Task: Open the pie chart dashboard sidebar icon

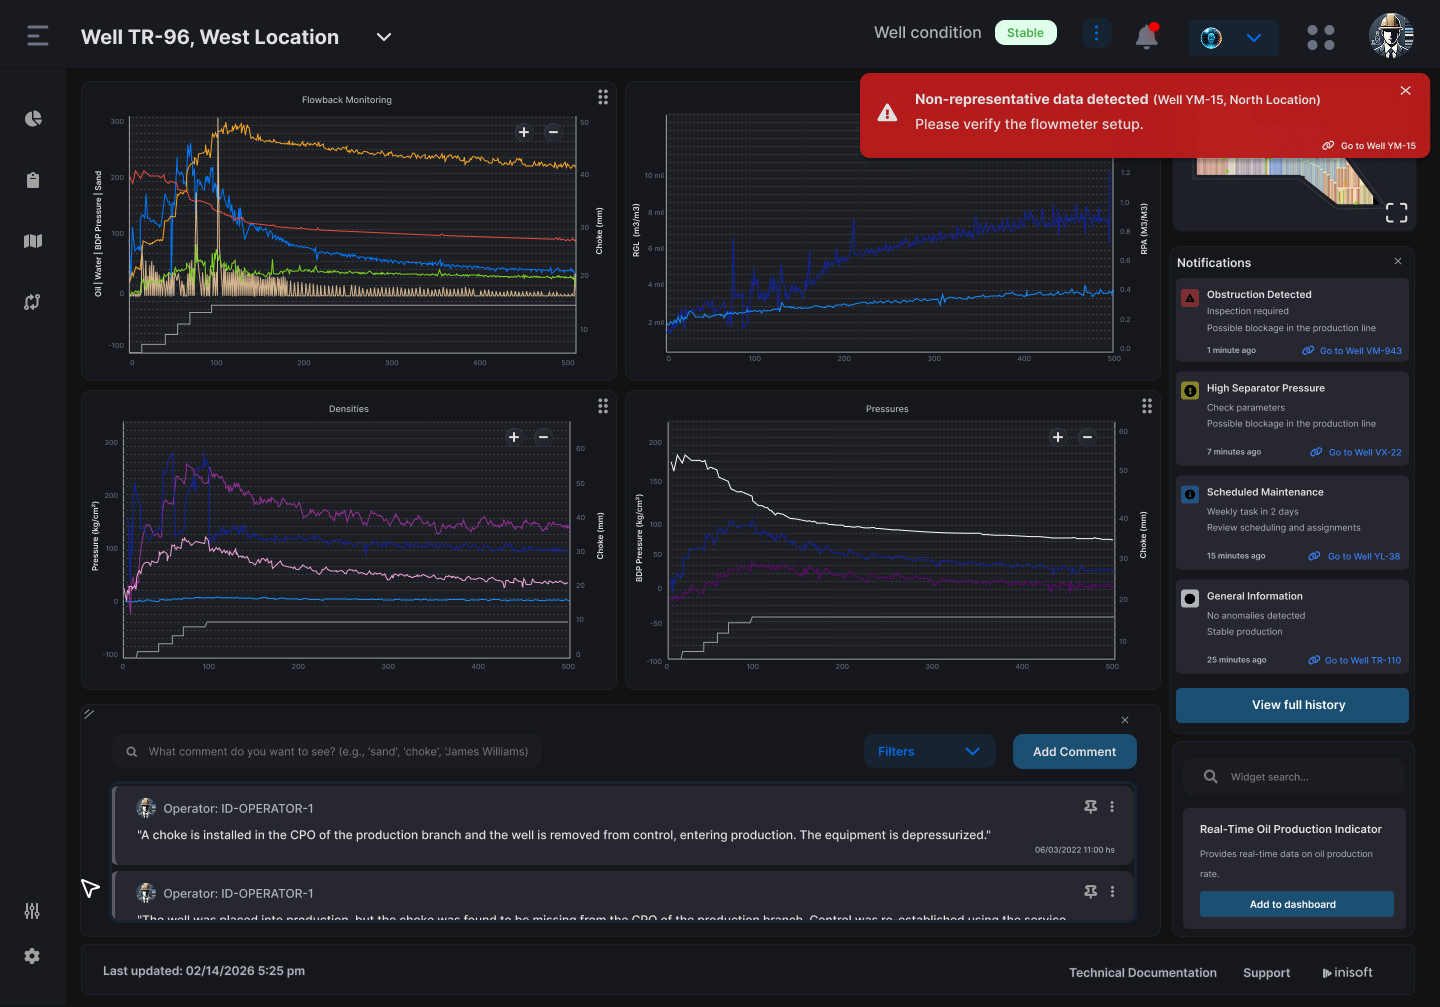Action: coord(33,119)
